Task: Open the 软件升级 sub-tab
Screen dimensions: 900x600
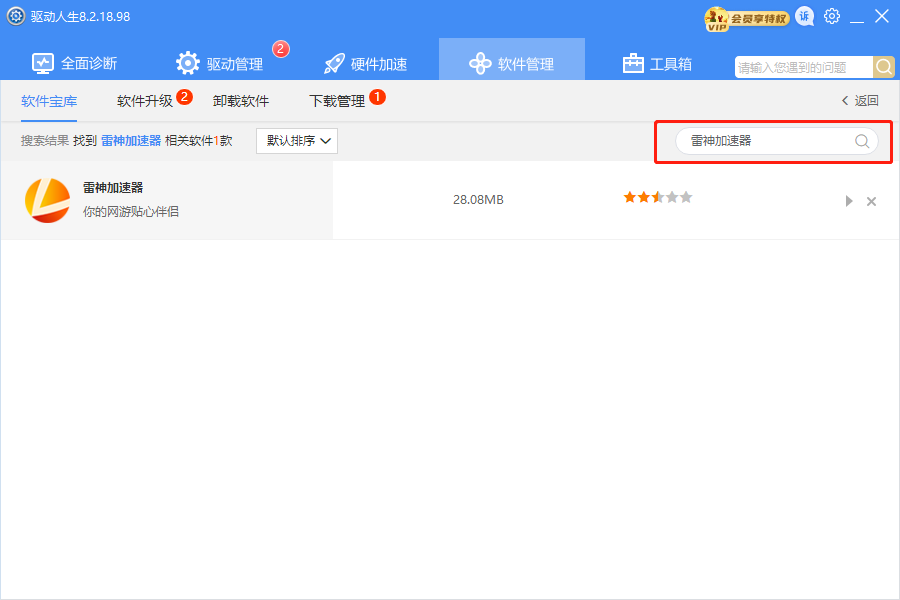Action: tap(145, 101)
